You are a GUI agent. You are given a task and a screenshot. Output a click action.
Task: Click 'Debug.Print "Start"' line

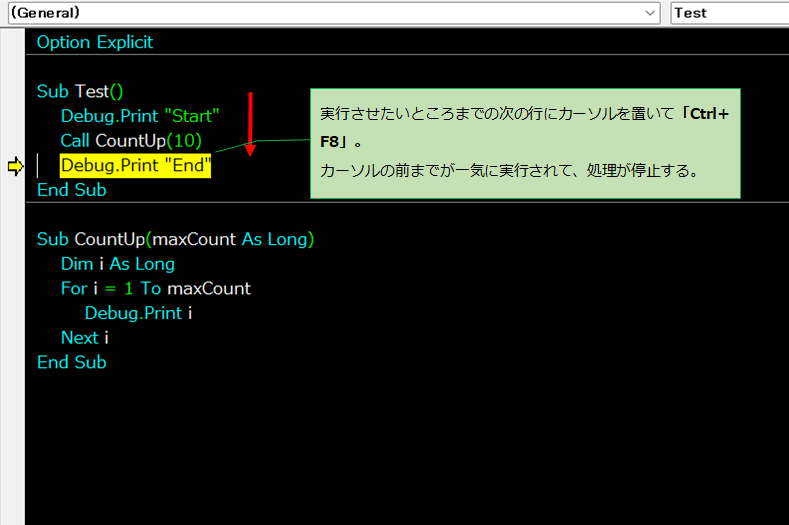click(140, 116)
